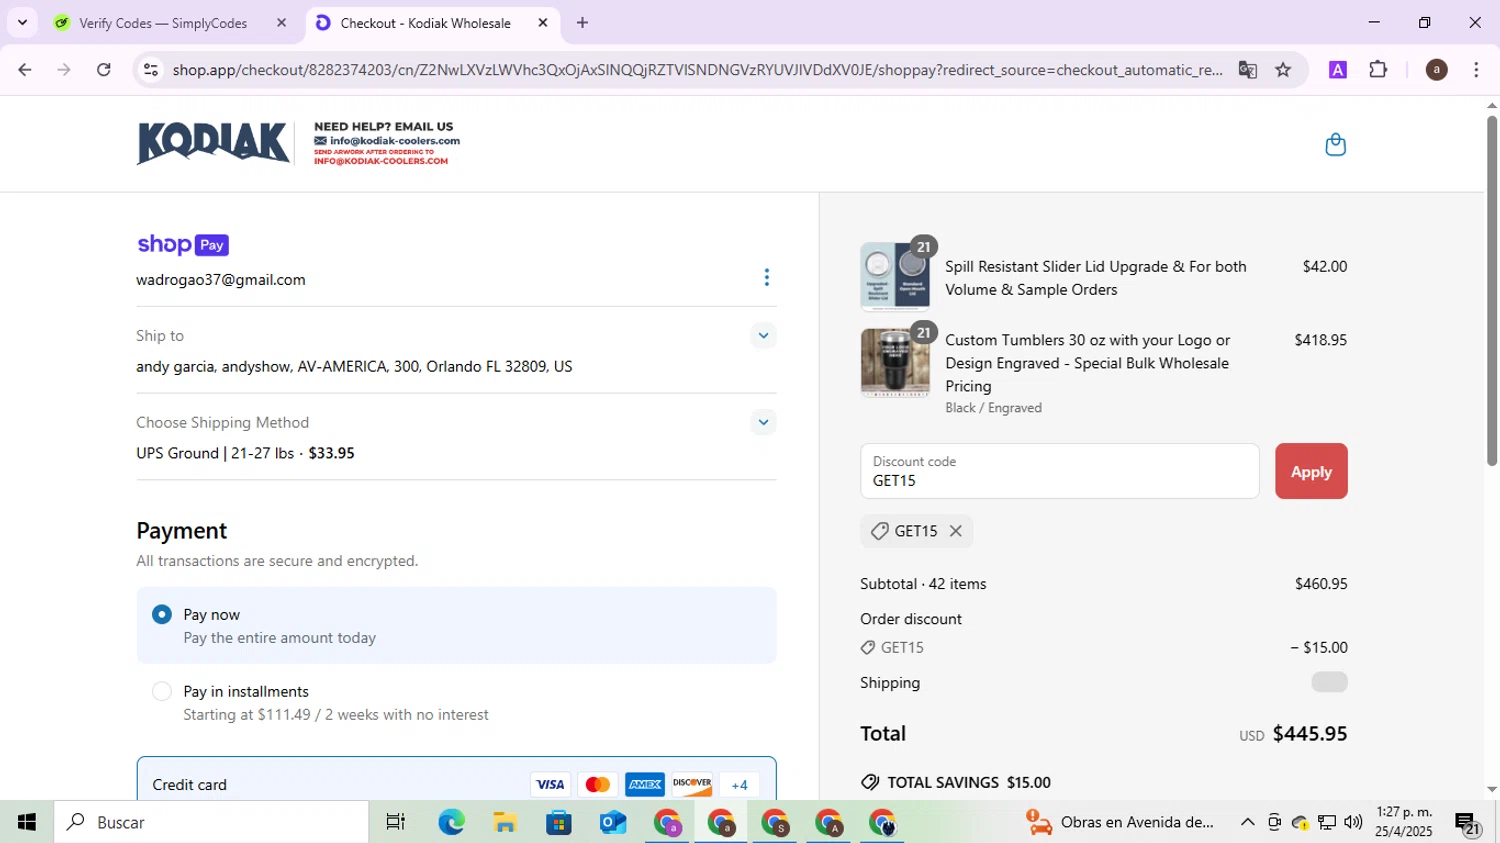1500x843 pixels.
Task: Click the Custom Tumblers product thumbnail
Action: pos(895,363)
